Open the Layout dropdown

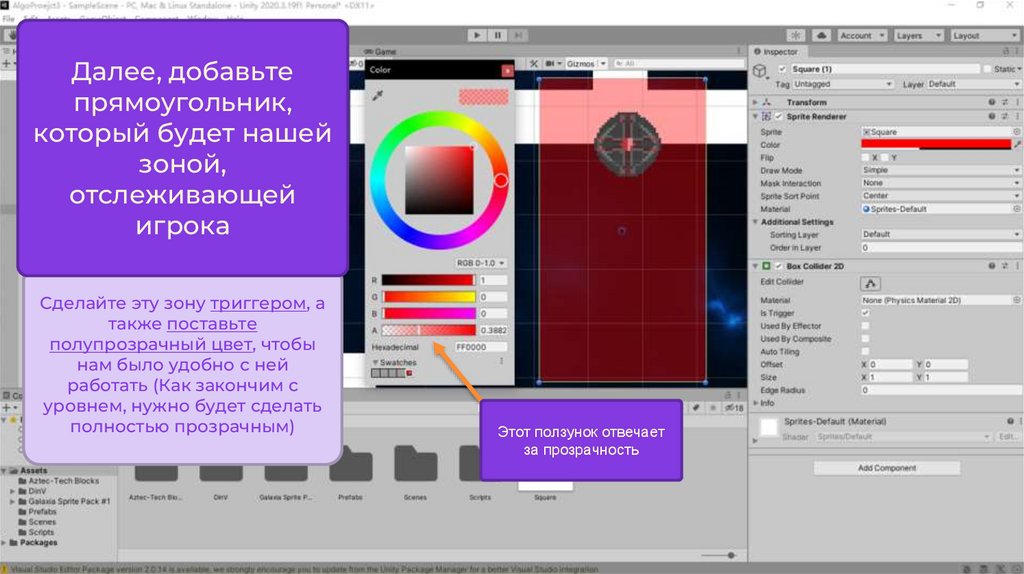tap(984, 35)
